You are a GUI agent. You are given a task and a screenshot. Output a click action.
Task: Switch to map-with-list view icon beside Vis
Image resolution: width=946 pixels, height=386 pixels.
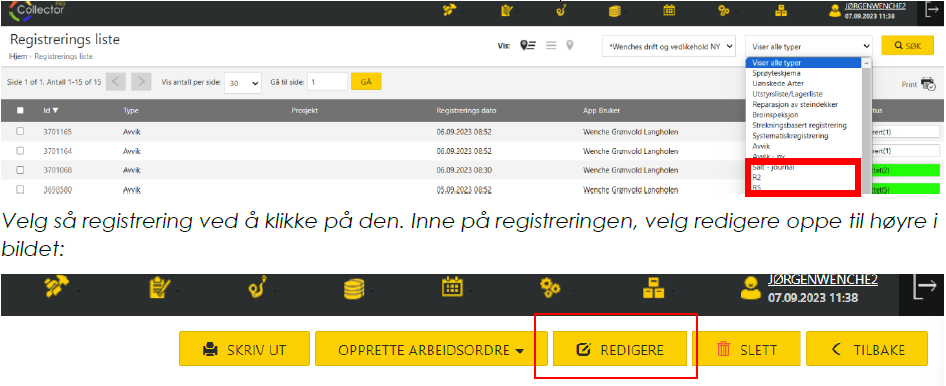[x=528, y=46]
